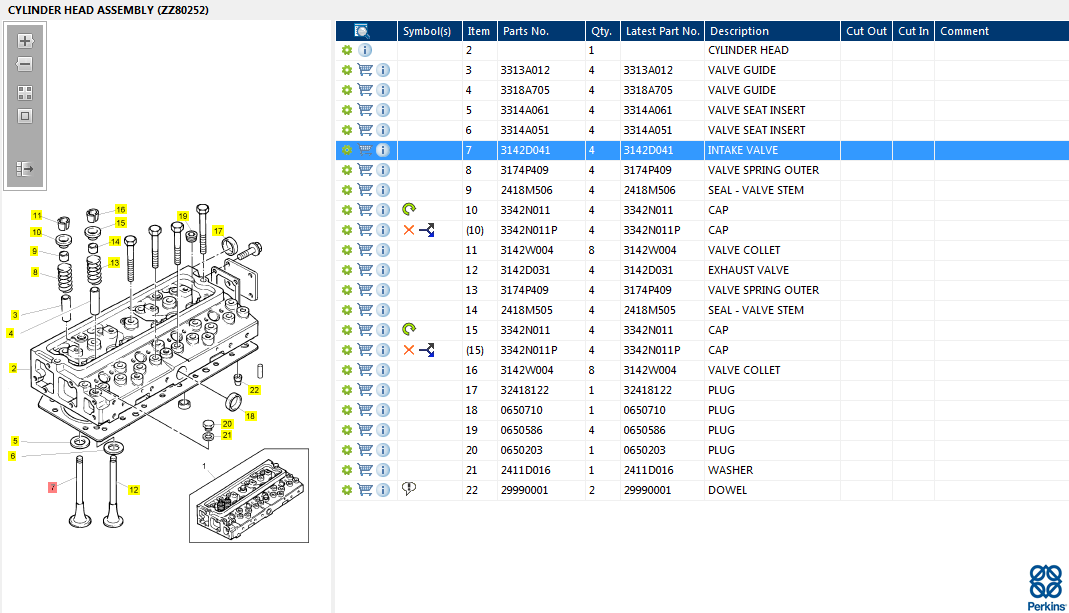Viewport: 1069px width, 613px height.
Task: Add VALVE GUIDE 3313A012 to cart
Action: pyautogui.click(x=365, y=70)
